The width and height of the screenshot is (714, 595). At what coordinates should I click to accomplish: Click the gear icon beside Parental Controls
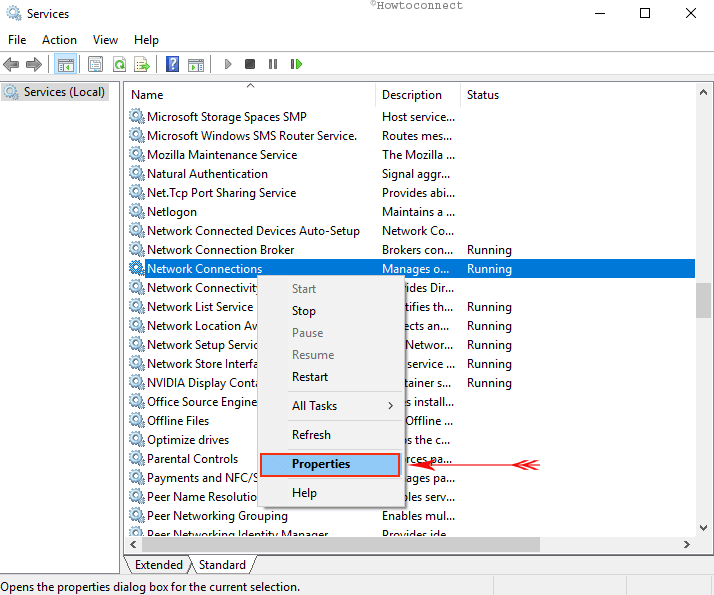(137, 458)
